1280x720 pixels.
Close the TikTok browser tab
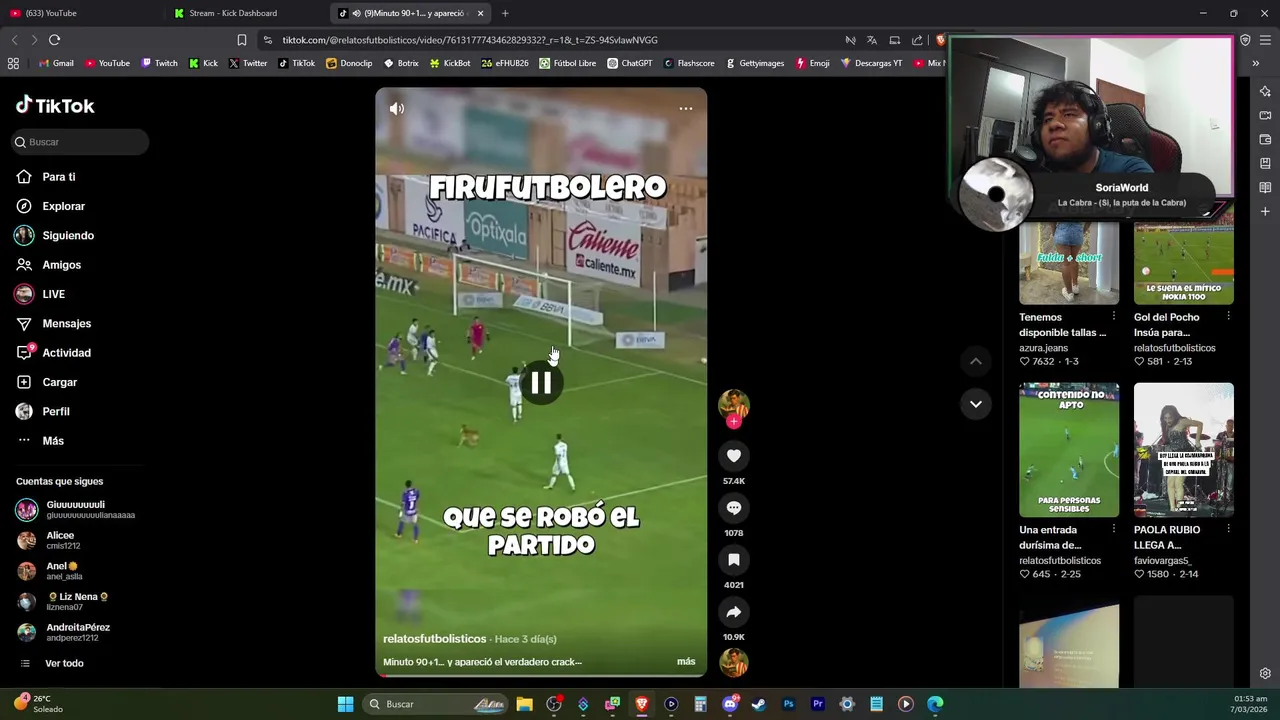coord(480,13)
